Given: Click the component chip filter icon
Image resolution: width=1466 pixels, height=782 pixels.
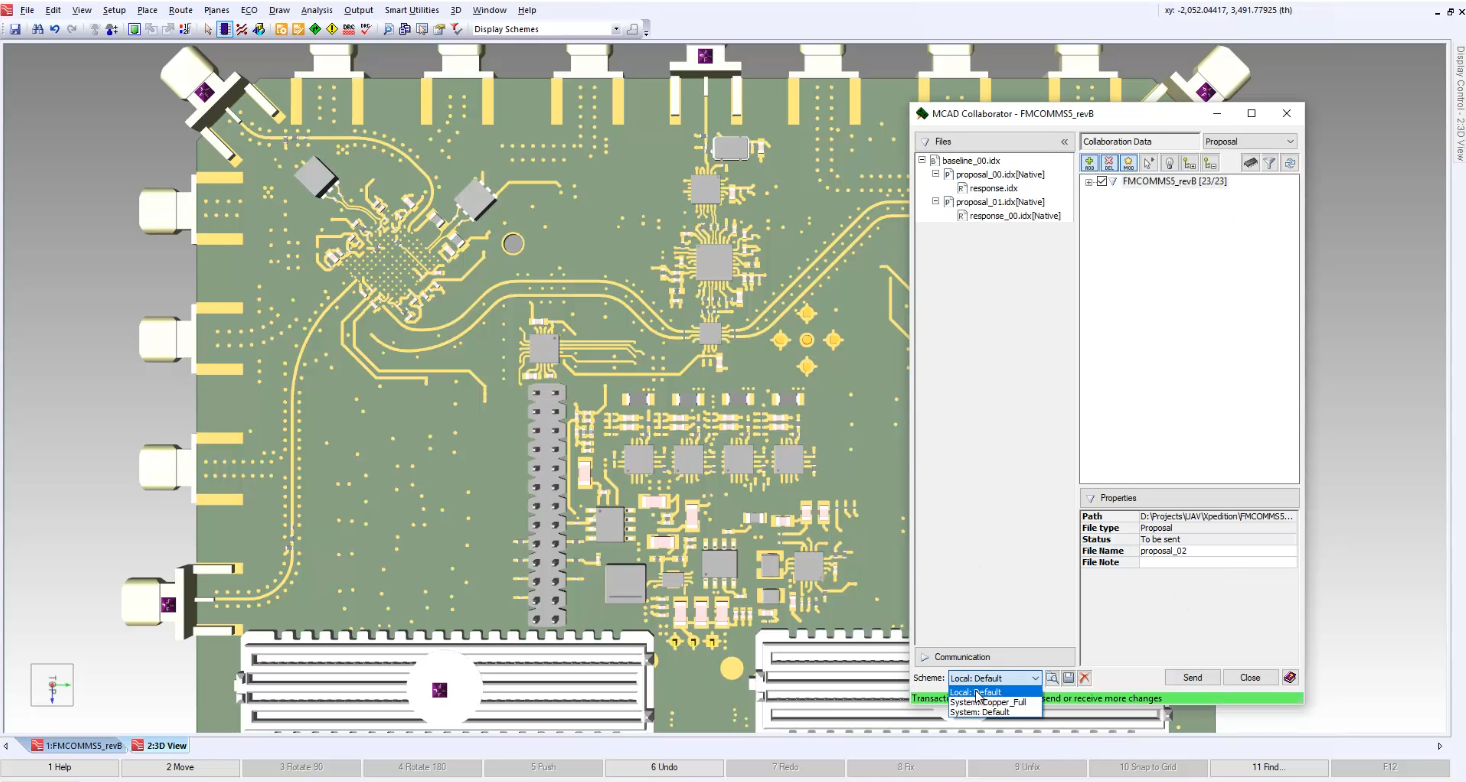Looking at the screenshot, I should pyautogui.click(x=1250, y=163).
